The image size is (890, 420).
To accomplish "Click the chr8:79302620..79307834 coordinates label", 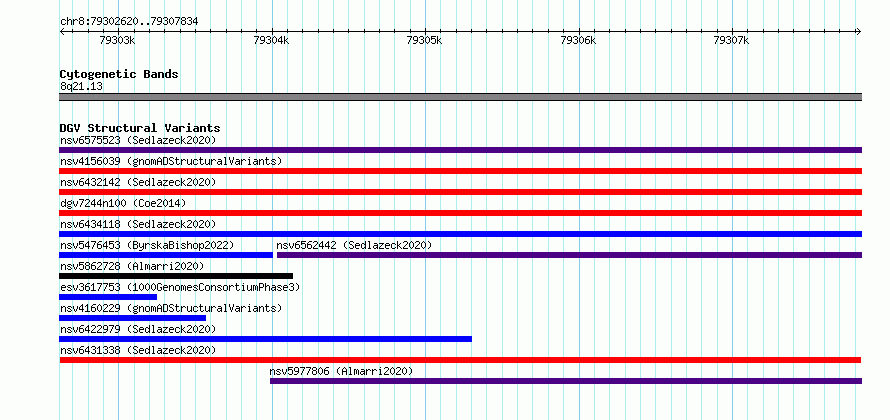I will pyautogui.click(x=129, y=22).
